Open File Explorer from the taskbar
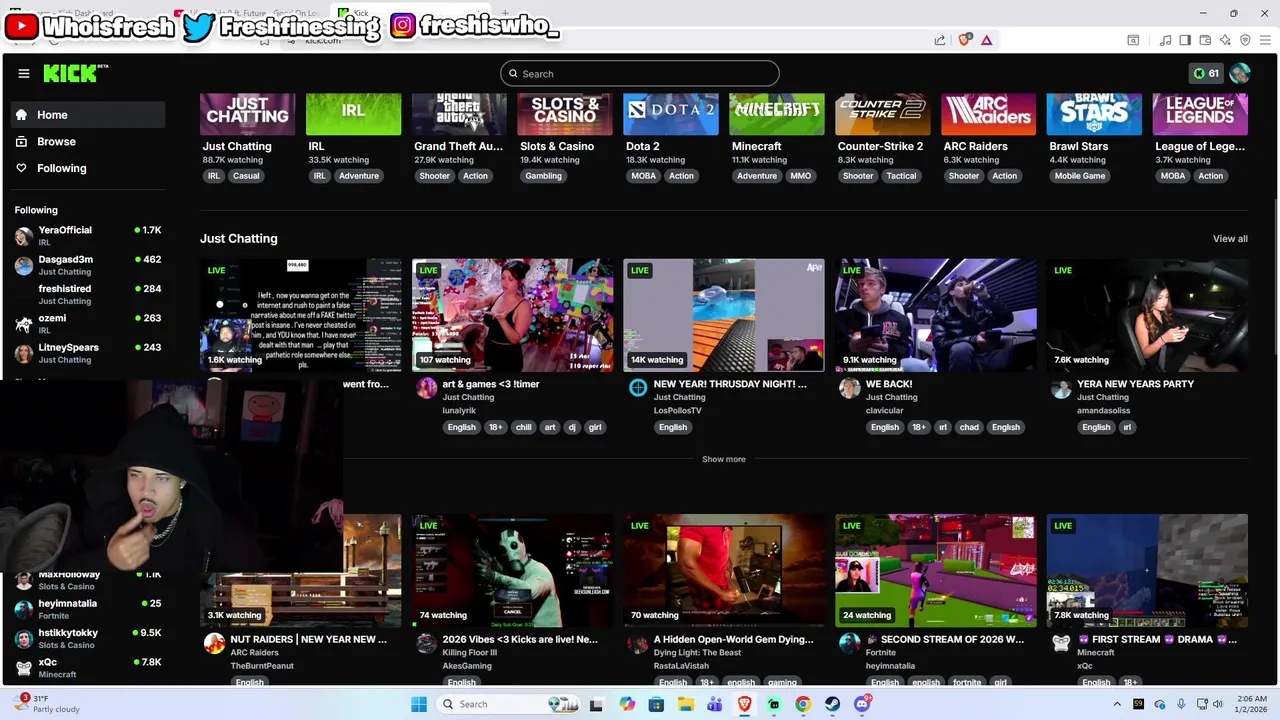Image resolution: width=1280 pixels, height=720 pixels. pos(686,704)
